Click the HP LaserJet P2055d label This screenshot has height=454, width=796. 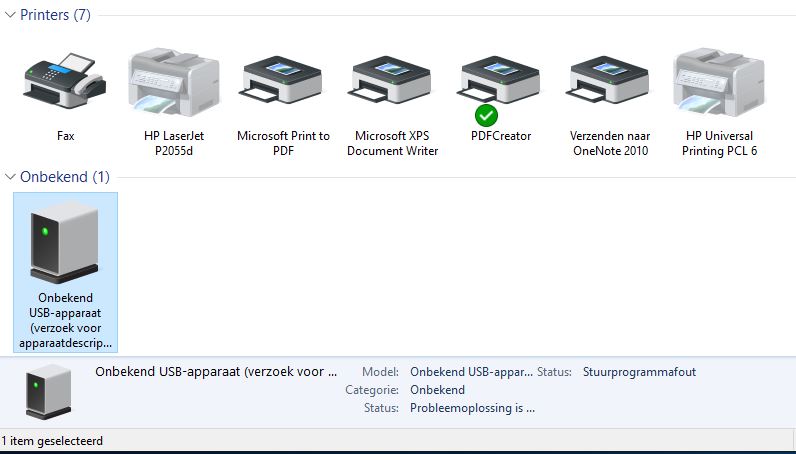tap(174, 143)
